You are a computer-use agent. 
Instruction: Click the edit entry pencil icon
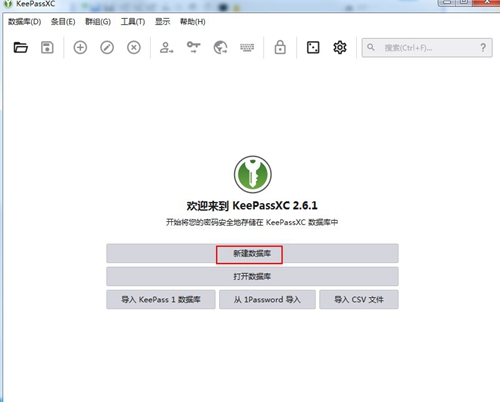click(x=107, y=48)
